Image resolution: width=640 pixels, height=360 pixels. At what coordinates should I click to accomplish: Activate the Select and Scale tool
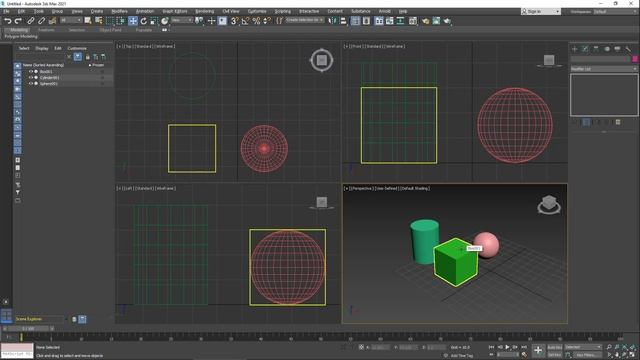point(154,21)
